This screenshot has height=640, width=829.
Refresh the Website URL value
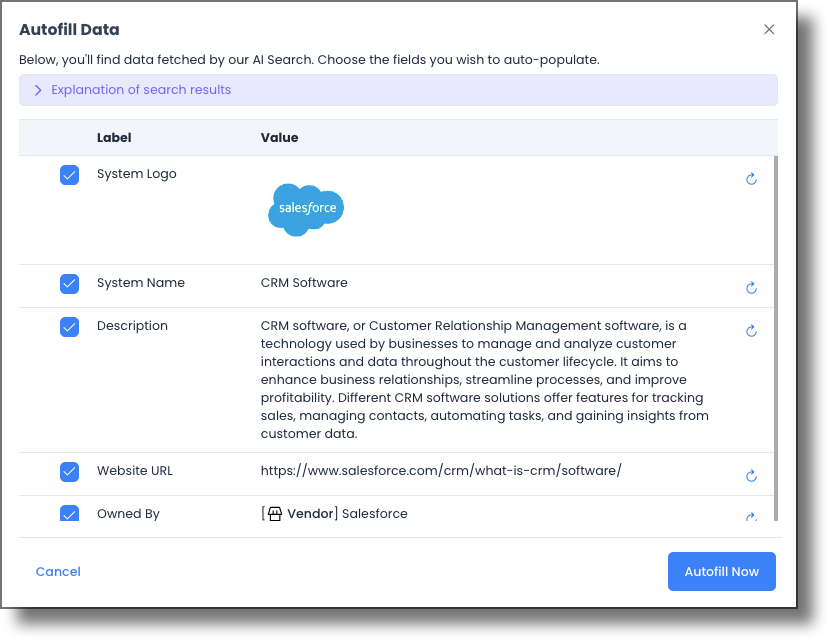[751, 475]
